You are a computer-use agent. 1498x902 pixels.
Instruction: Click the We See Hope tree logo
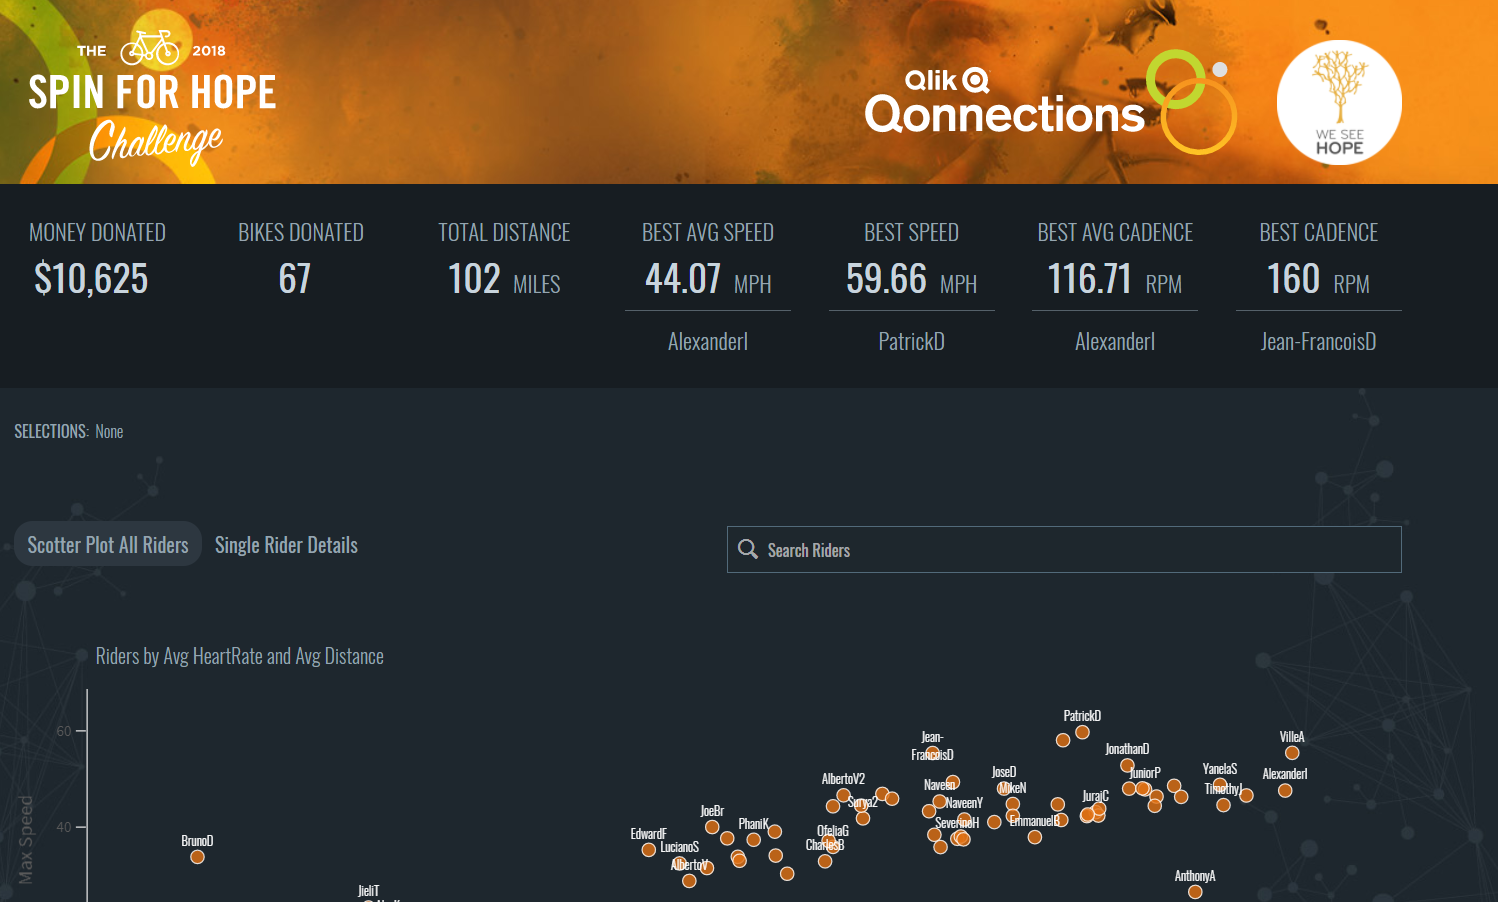(1339, 102)
